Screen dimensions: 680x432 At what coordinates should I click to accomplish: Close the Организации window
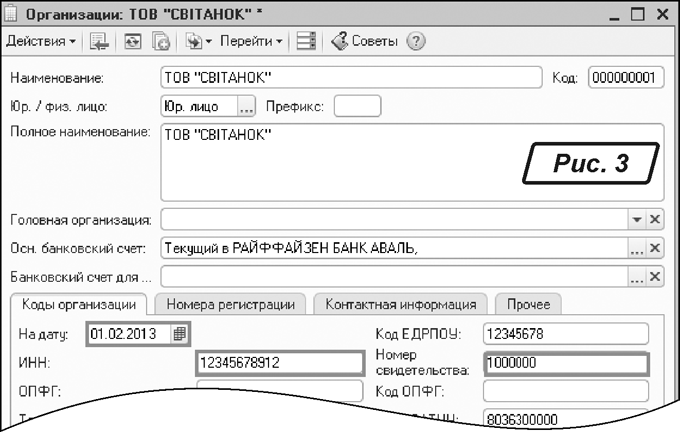click(x=663, y=14)
